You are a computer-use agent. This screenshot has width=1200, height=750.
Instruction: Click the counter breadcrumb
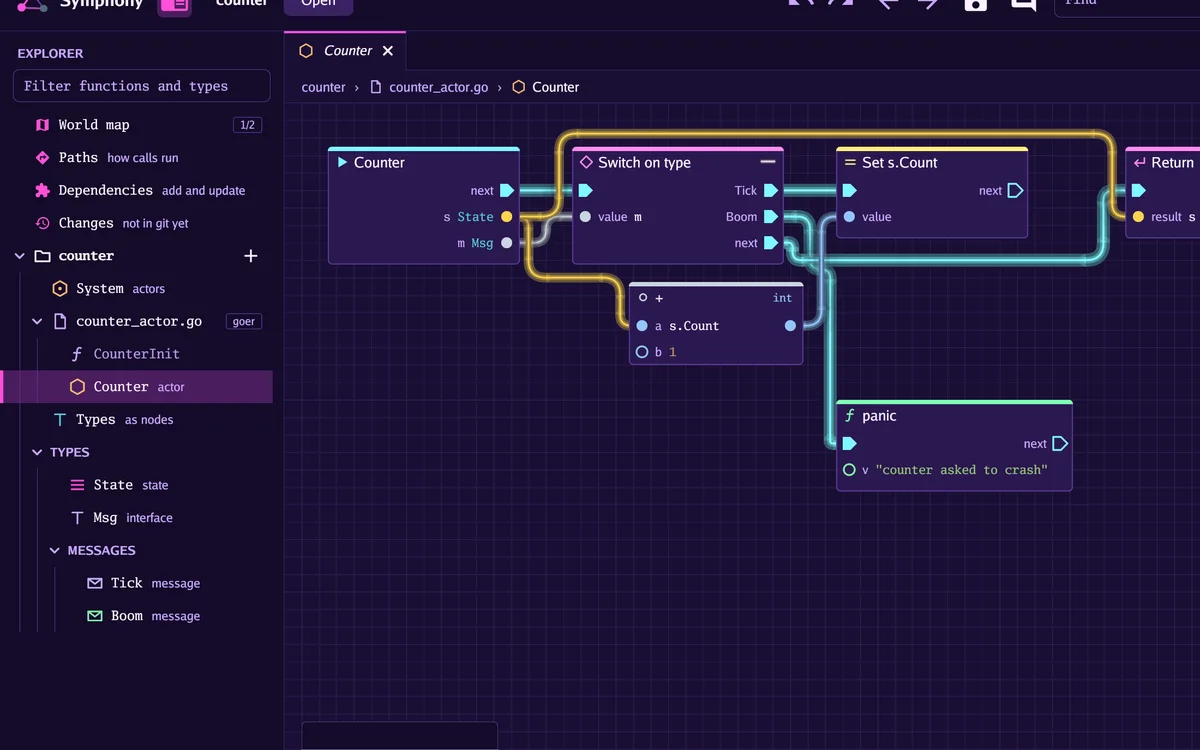(x=324, y=87)
